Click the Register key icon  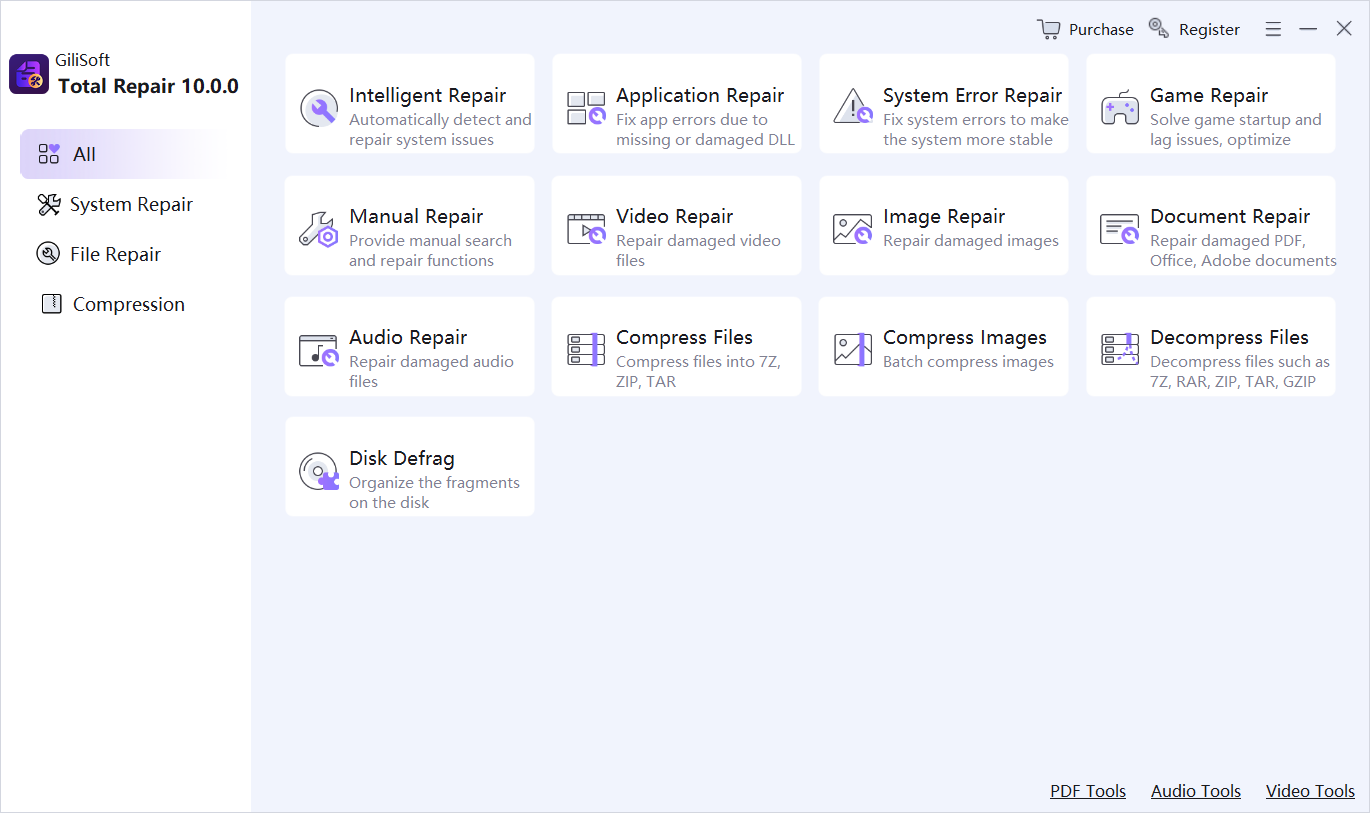[x=1159, y=29]
